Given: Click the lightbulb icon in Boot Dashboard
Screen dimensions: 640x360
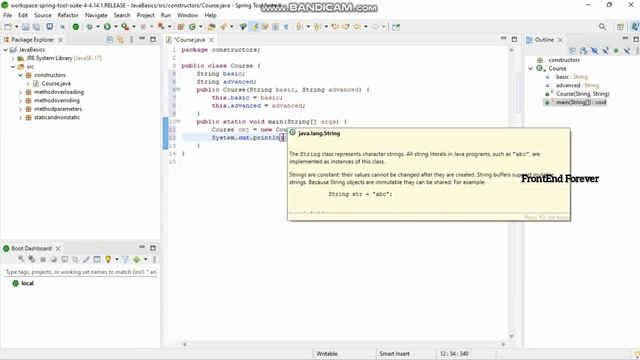Looking at the screenshot, I should [108, 260].
